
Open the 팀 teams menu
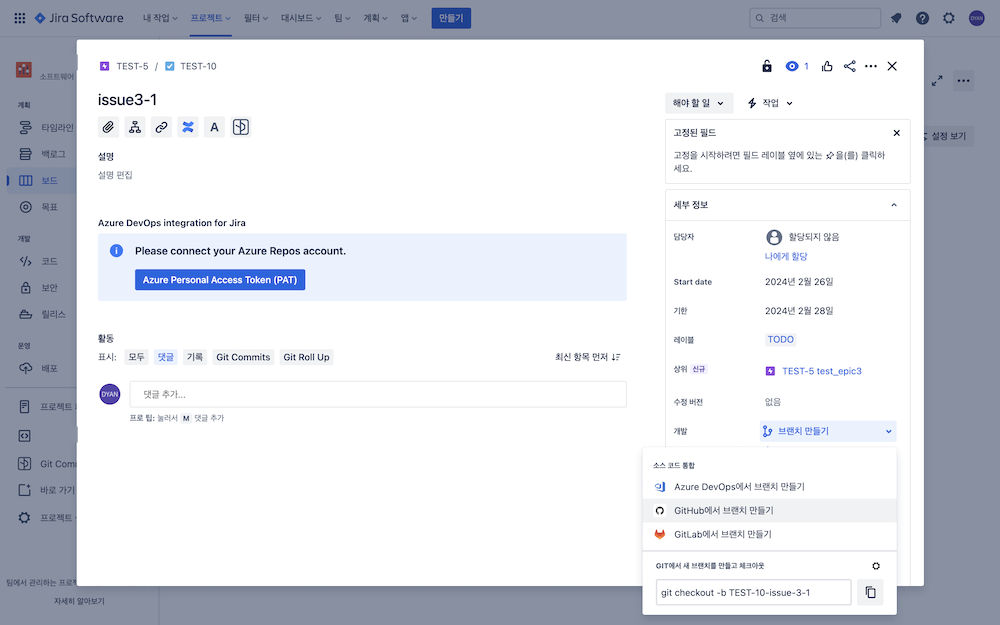(342, 18)
